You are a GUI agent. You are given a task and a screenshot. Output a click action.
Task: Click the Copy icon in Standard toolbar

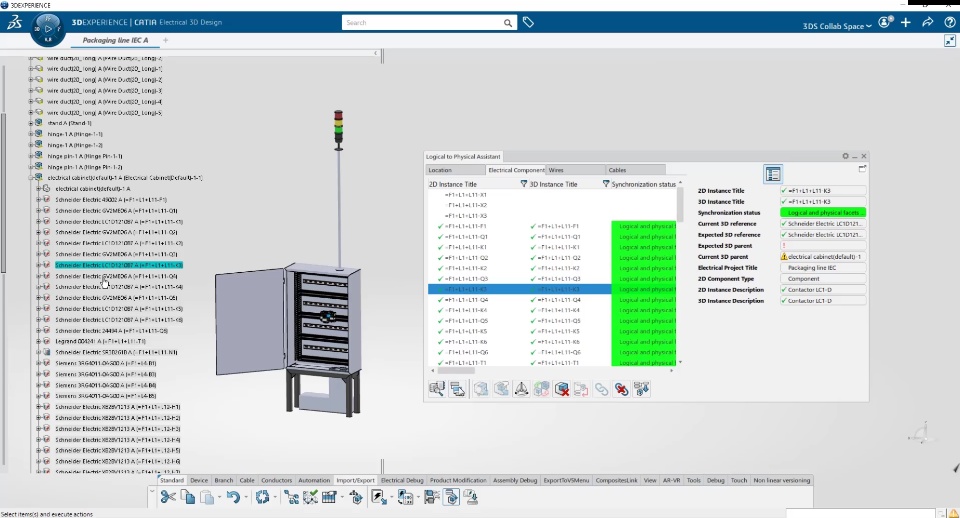click(x=188, y=497)
